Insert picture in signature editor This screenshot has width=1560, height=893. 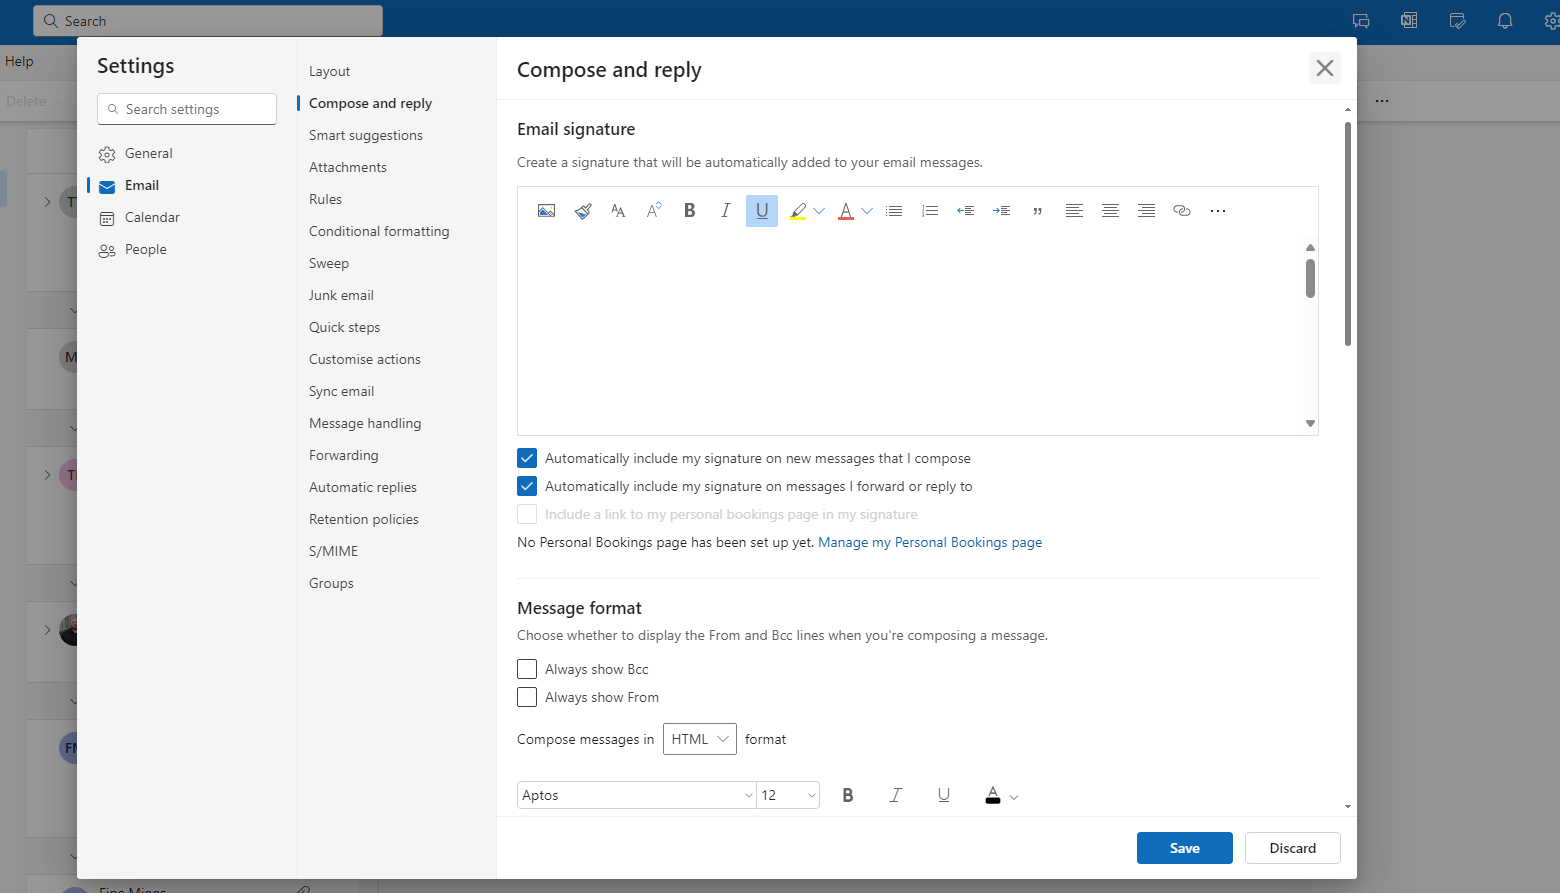coord(546,211)
